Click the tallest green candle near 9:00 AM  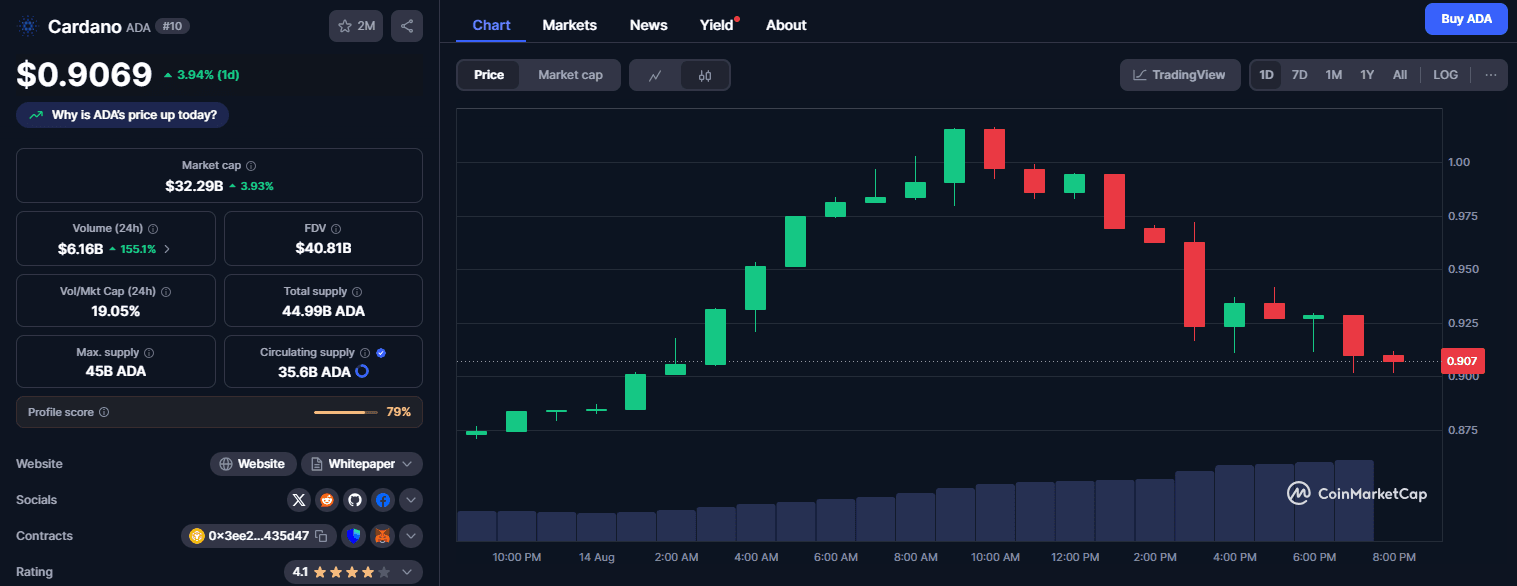[955, 156]
